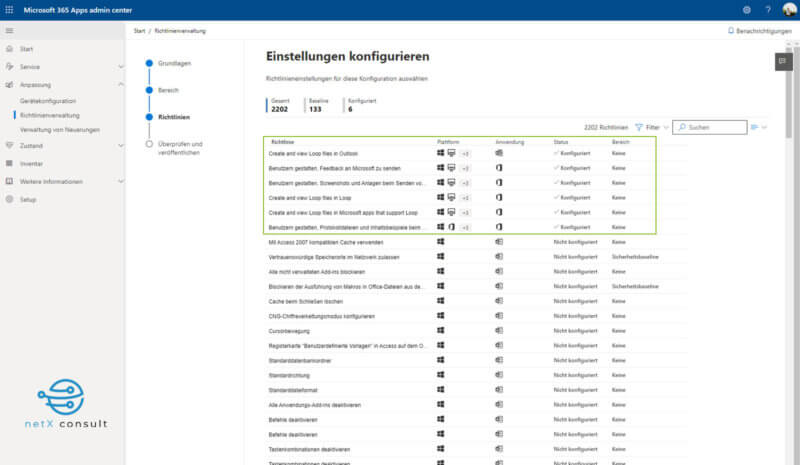The height and width of the screenshot is (465, 800).
Task: Click the Setup gear icon in the sidebar
Action: pos(9,199)
